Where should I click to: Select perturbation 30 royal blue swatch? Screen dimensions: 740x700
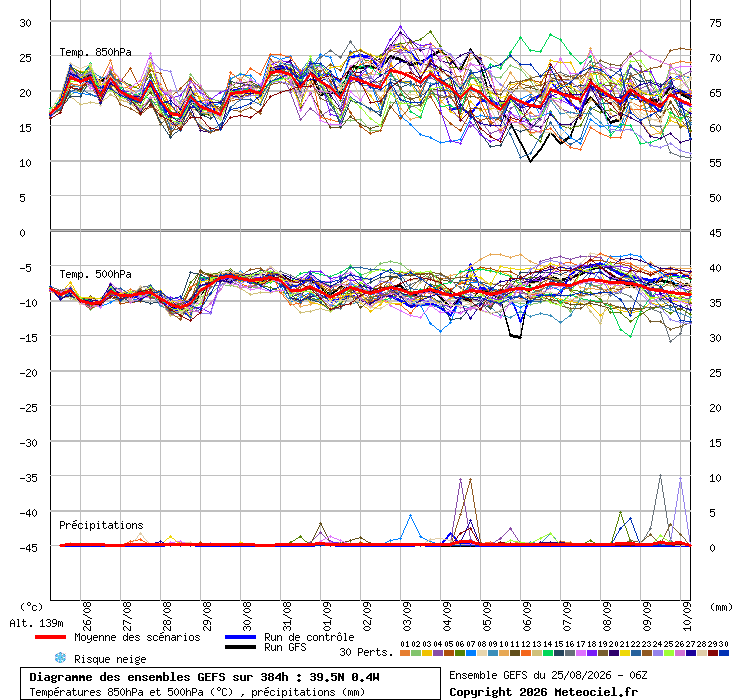pyautogui.click(x=723, y=653)
